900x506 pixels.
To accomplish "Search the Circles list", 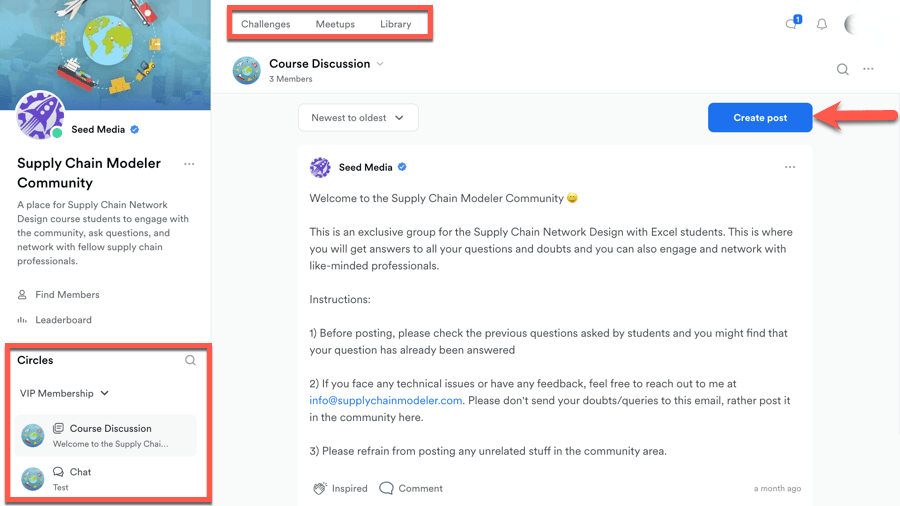I will [190, 360].
